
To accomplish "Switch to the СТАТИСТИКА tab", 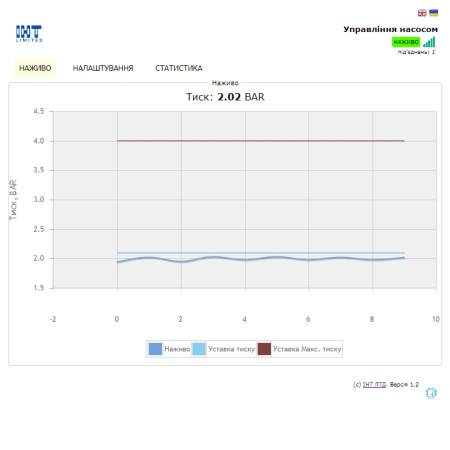I will [179, 68].
